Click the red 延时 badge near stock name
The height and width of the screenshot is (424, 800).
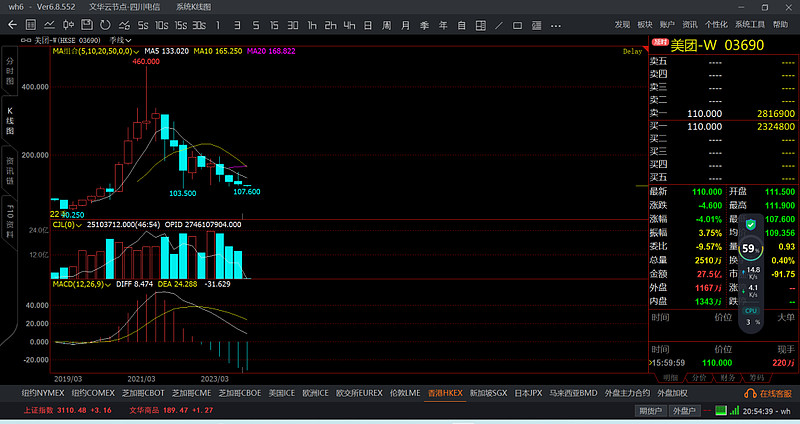pos(660,42)
